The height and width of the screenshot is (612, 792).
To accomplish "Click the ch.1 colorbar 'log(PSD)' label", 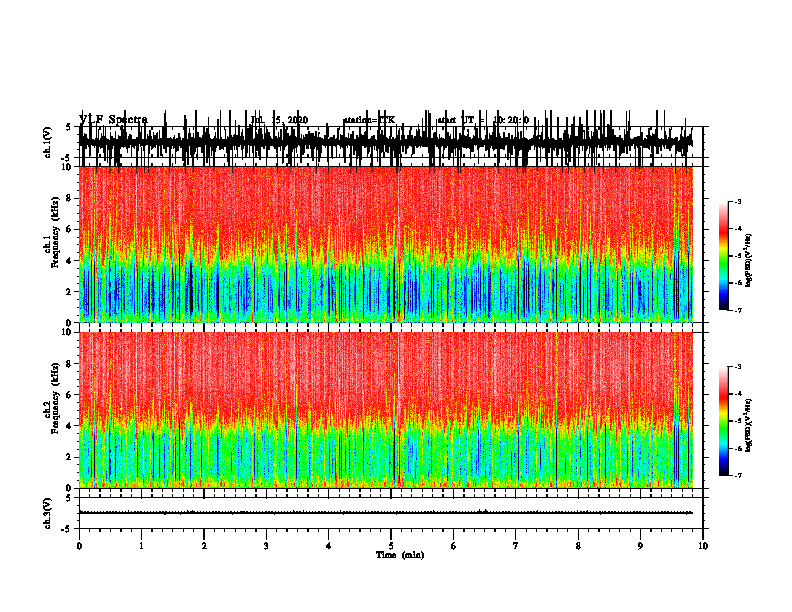I will [x=749, y=261].
